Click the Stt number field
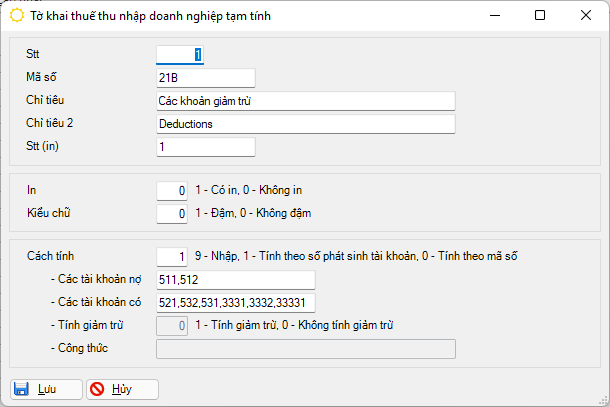 click(180, 55)
